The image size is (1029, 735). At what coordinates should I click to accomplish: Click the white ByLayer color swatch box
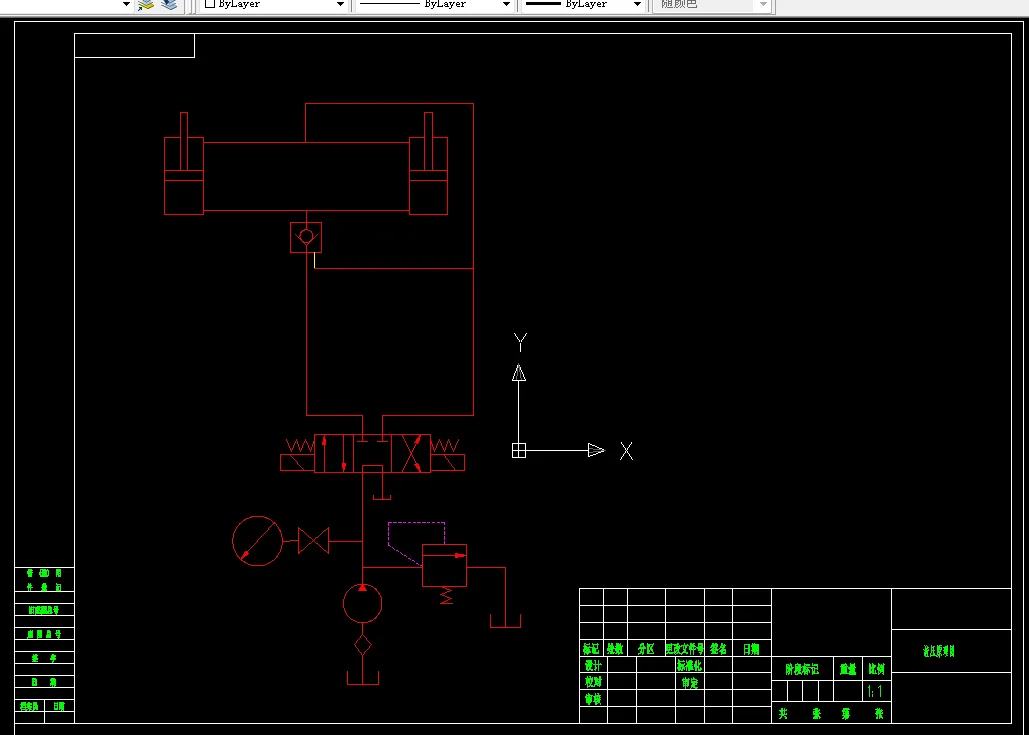click(x=210, y=3)
